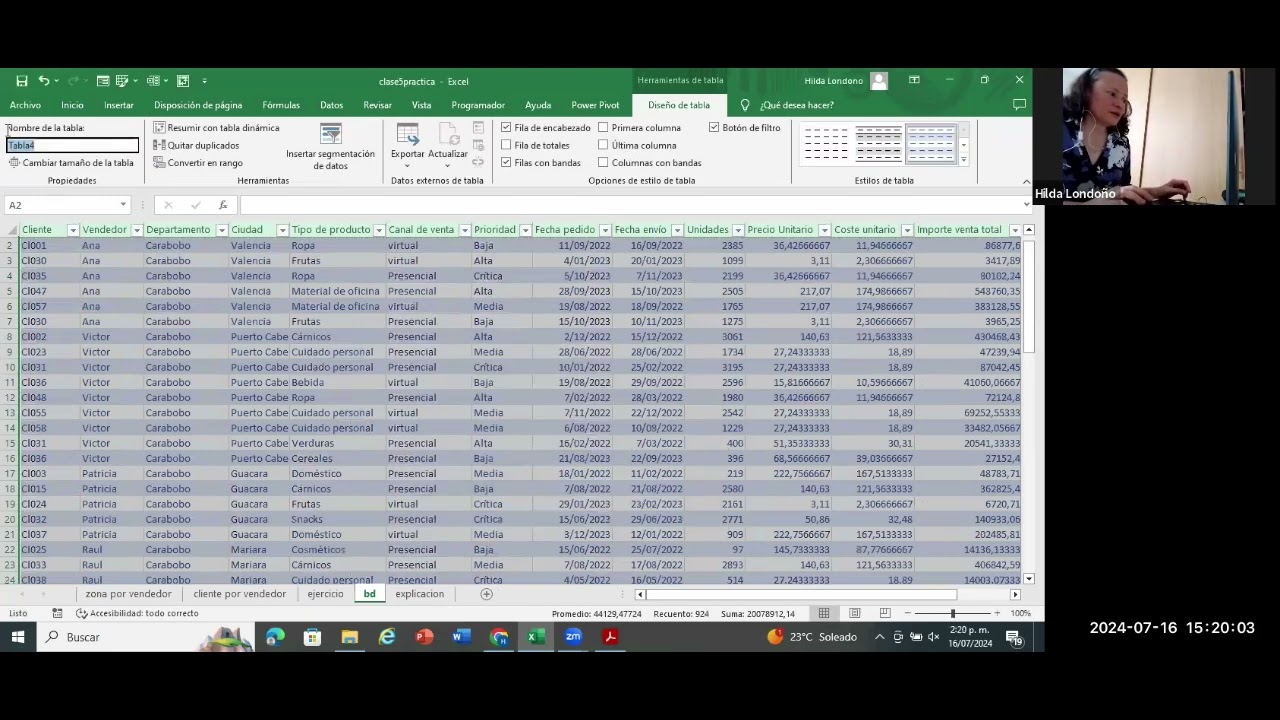Viewport: 1280px width, 720px height.
Task: Adjust the zoom slider in status bar
Action: tap(952, 613)
